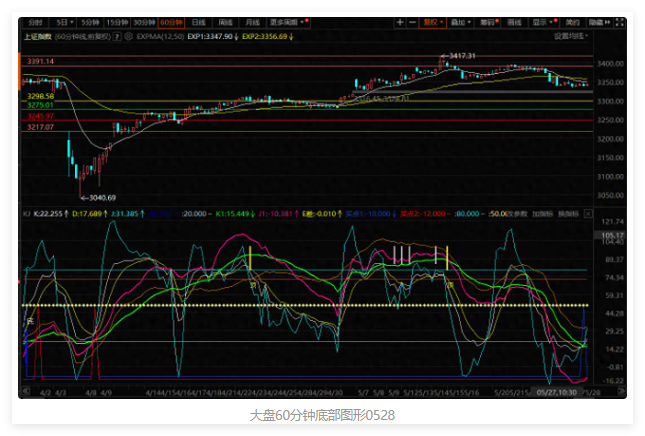The width and height of the screenshot is (645, 436).
Task: Click the question mark help icon
Action: 117,37
